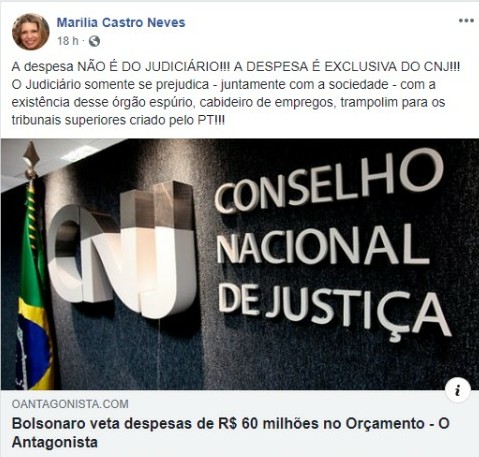Click the Brazilian flag in the preview image
This screenshot has width=479, height=457.
(33, 286)
